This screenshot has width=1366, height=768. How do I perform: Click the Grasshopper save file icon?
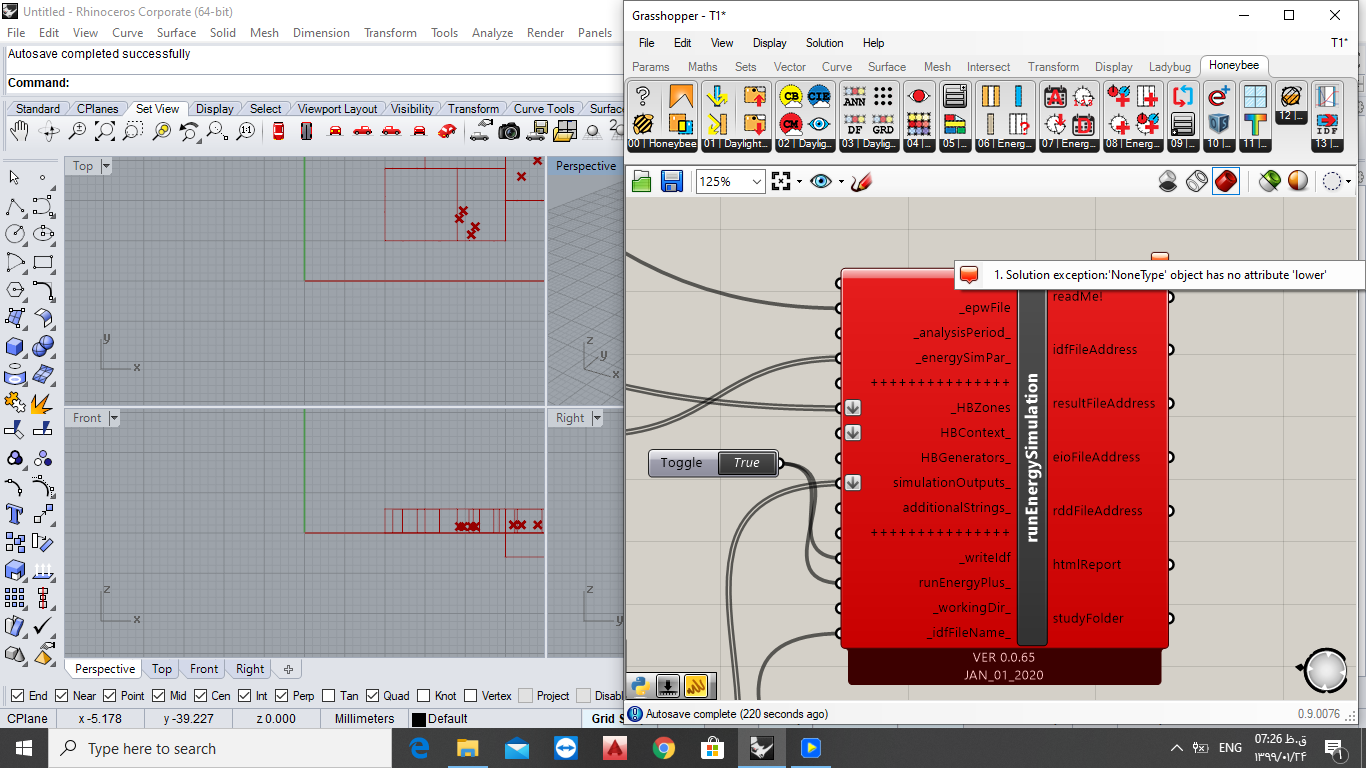coord(671,181)
